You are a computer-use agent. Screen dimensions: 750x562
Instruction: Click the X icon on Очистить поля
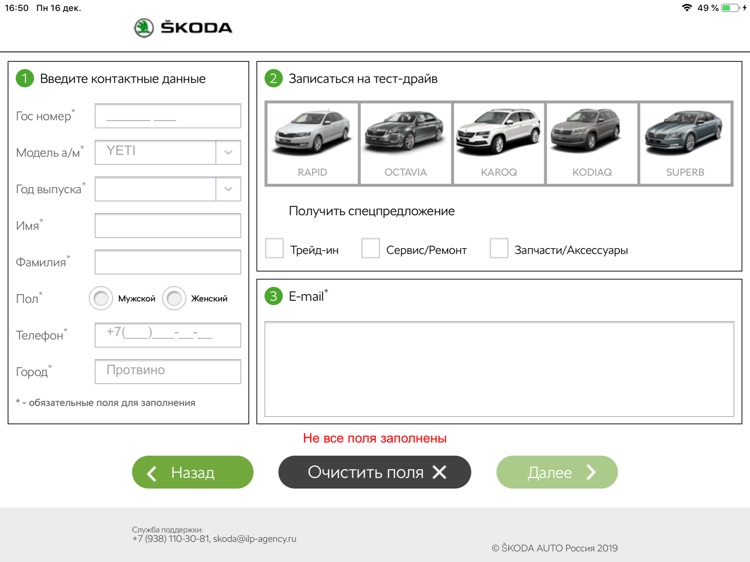(440, 473)
